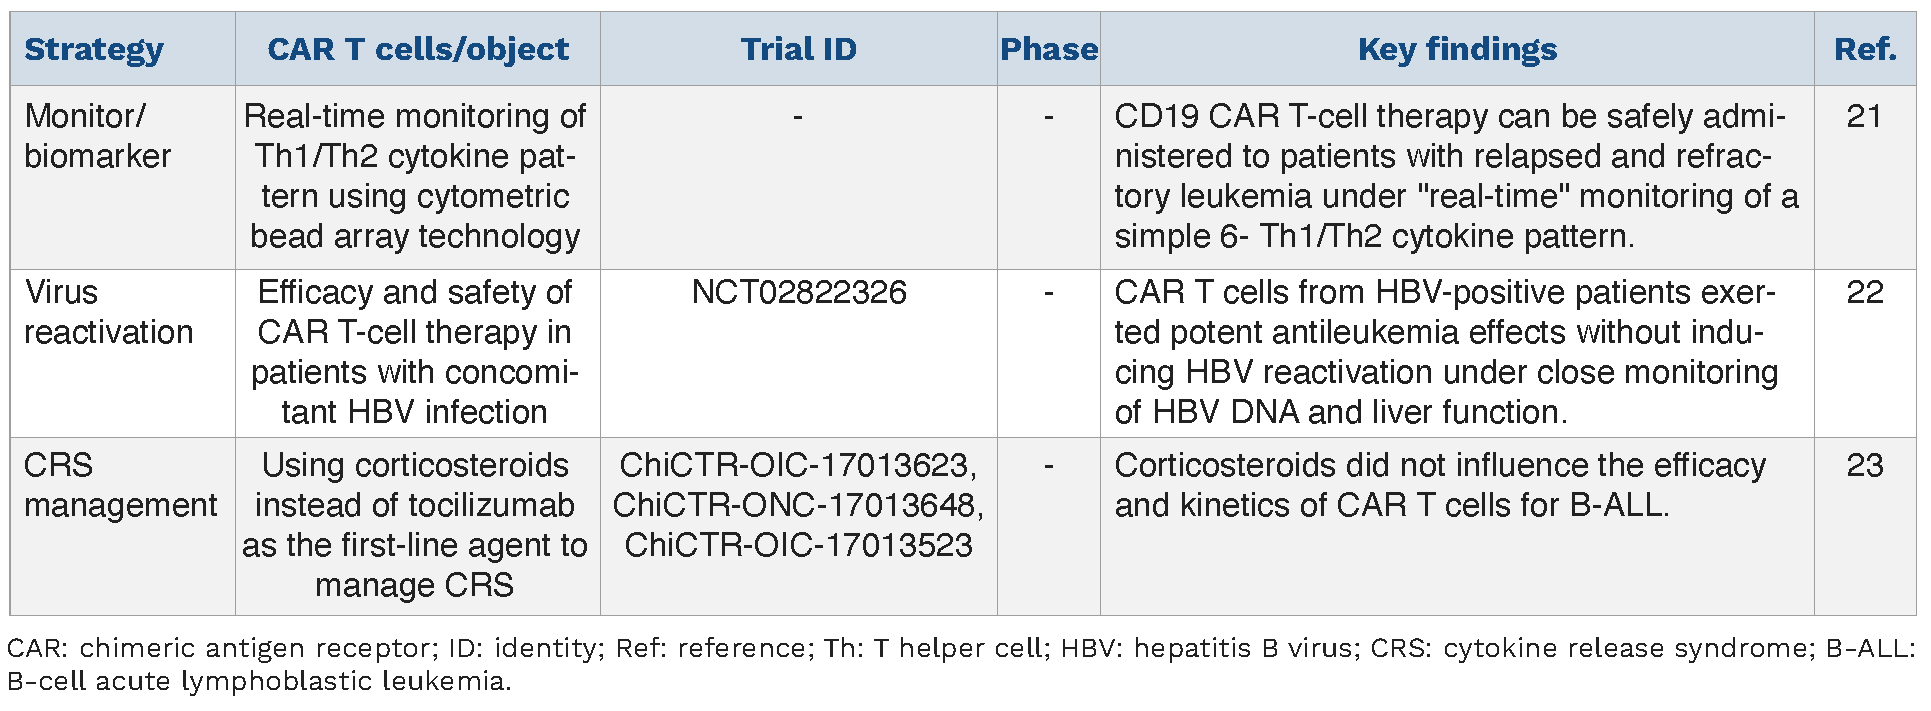Click the abbreviations footnote below the table

[x=960, y=664]
